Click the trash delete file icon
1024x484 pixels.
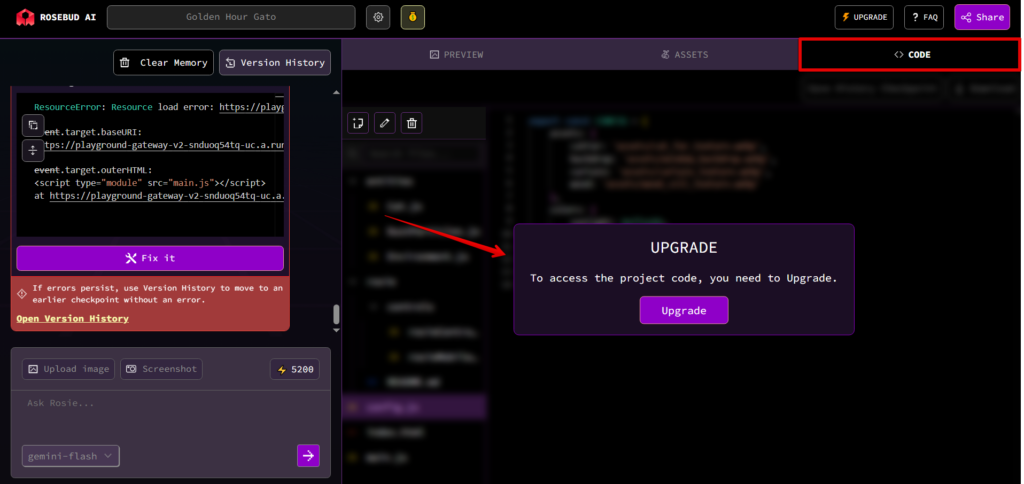pyautogui.click(x=411, y=123)
